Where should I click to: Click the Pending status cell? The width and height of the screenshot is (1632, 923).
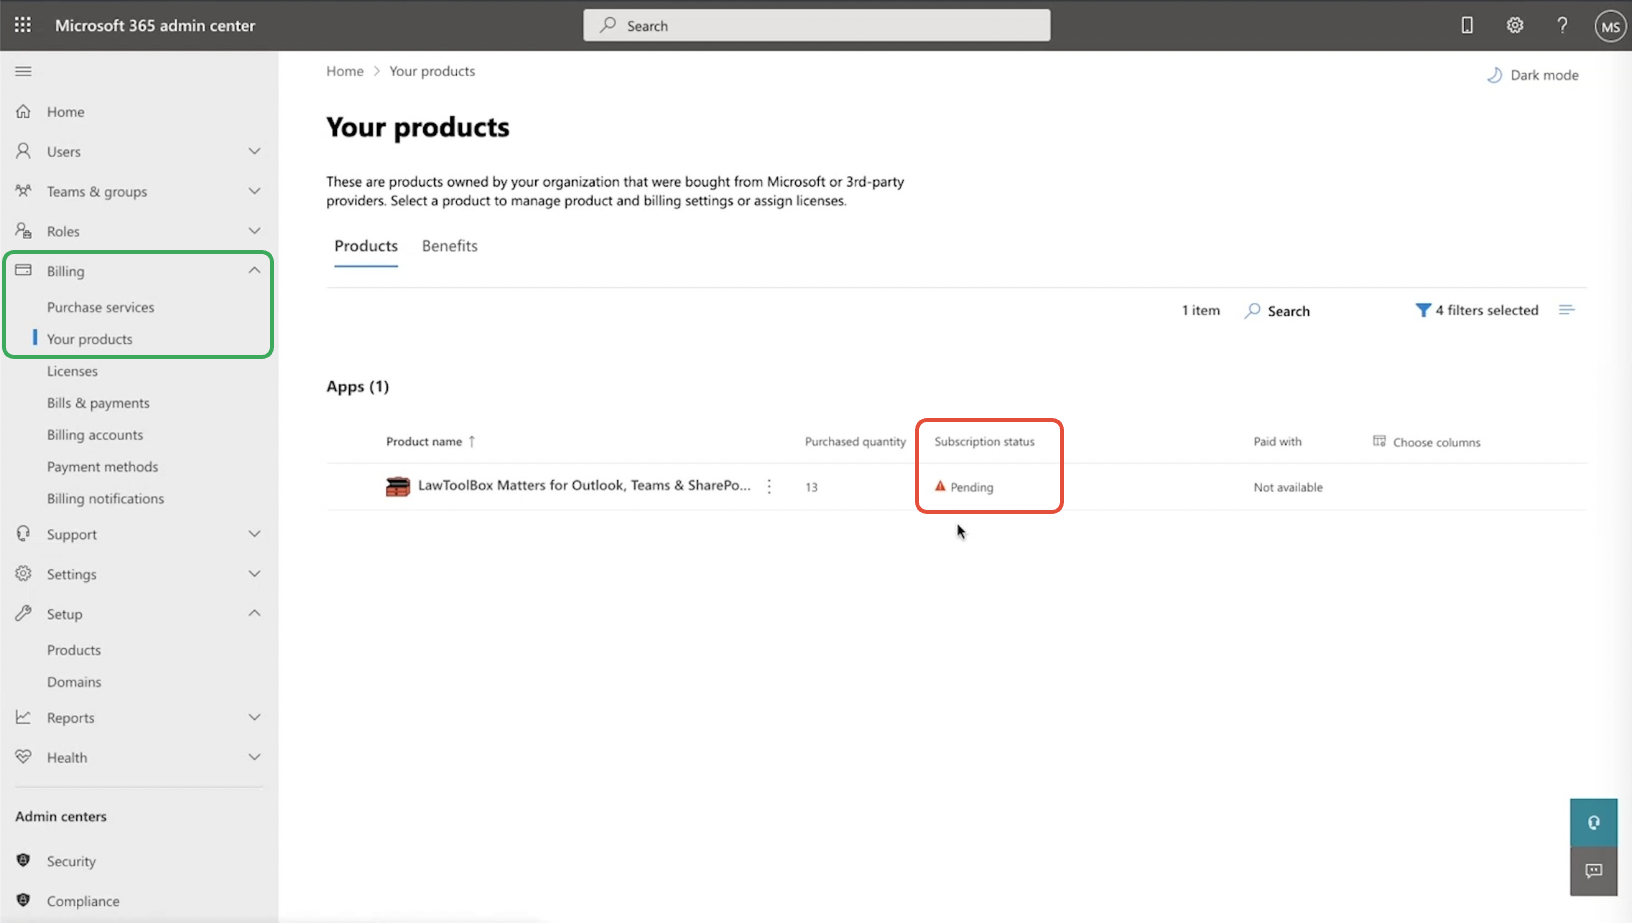coord(964,487)
